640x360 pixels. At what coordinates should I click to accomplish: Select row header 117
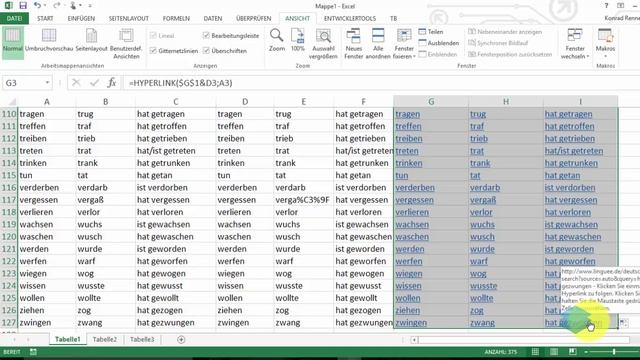coord(9,200)
